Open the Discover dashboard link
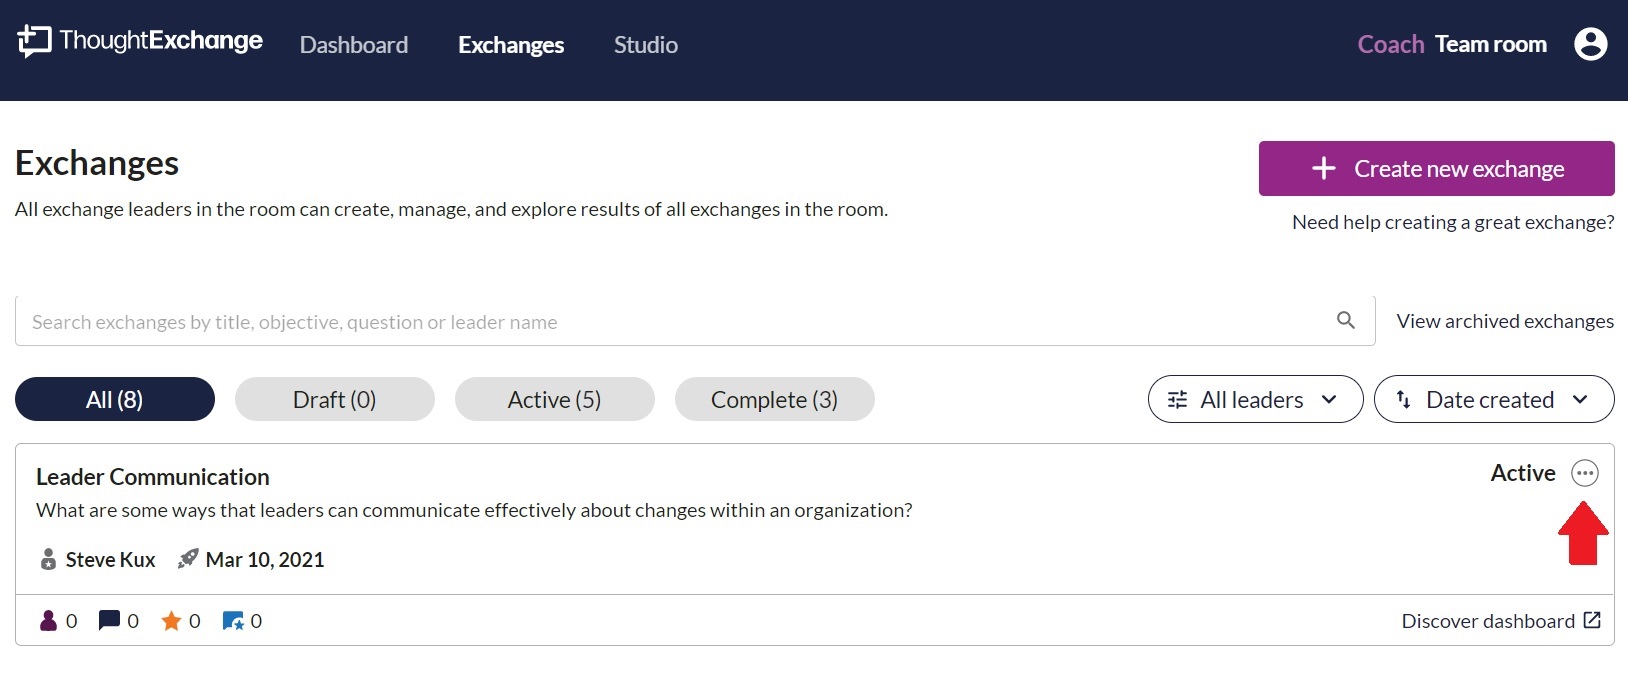 click(1488, 621)
